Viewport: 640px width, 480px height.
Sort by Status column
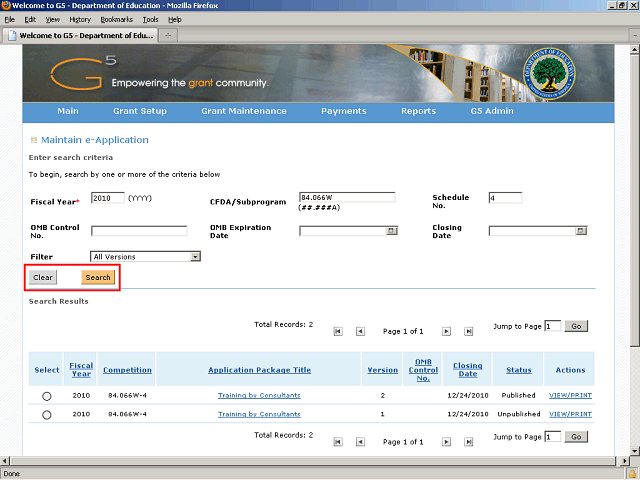point(519,370)
